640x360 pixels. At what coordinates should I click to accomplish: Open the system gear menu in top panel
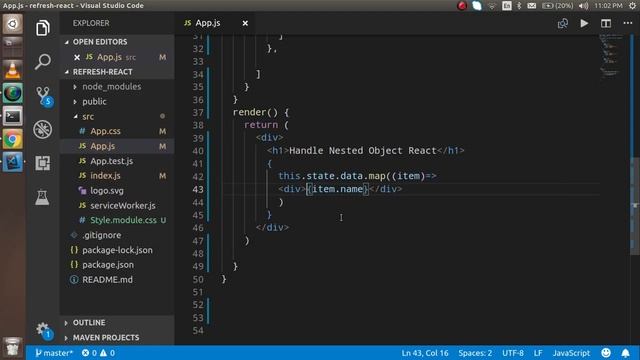pos(632,6)
